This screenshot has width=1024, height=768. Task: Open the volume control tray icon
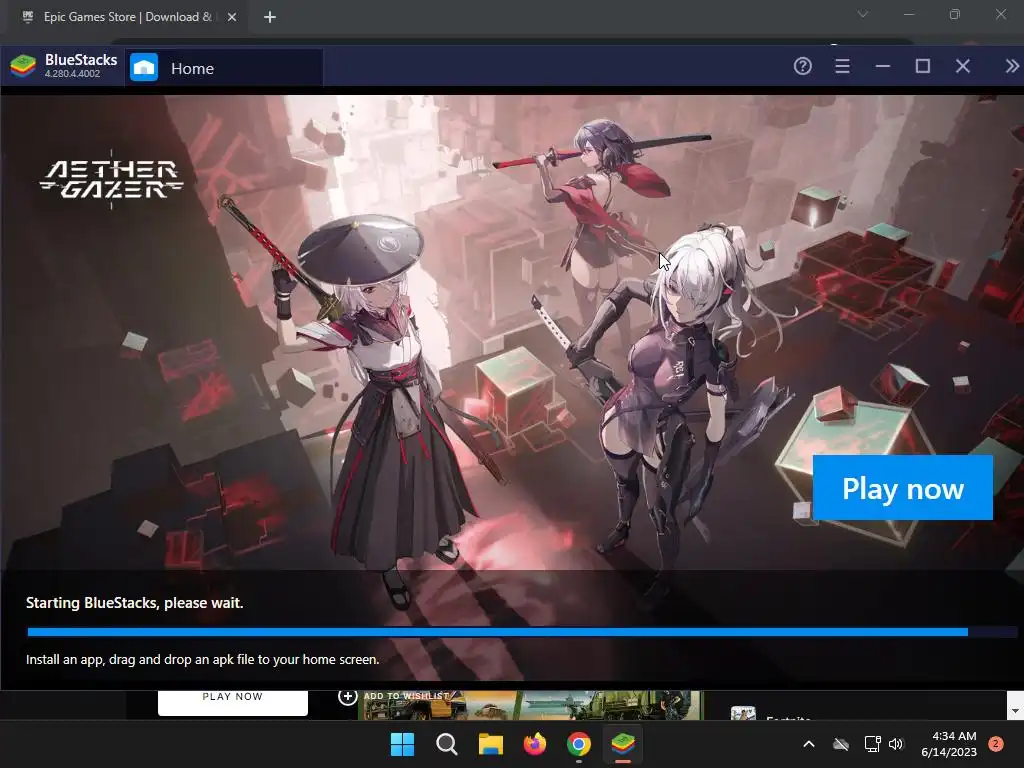pos(896,744)
